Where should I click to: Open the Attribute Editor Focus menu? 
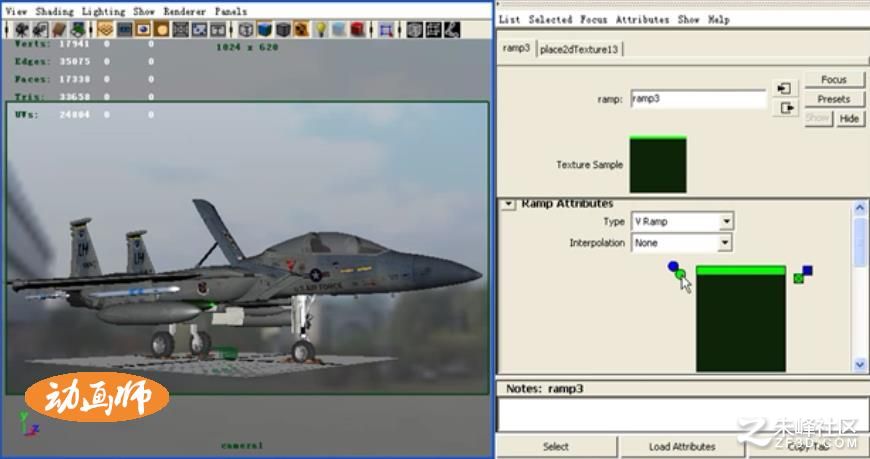point(594,19)
